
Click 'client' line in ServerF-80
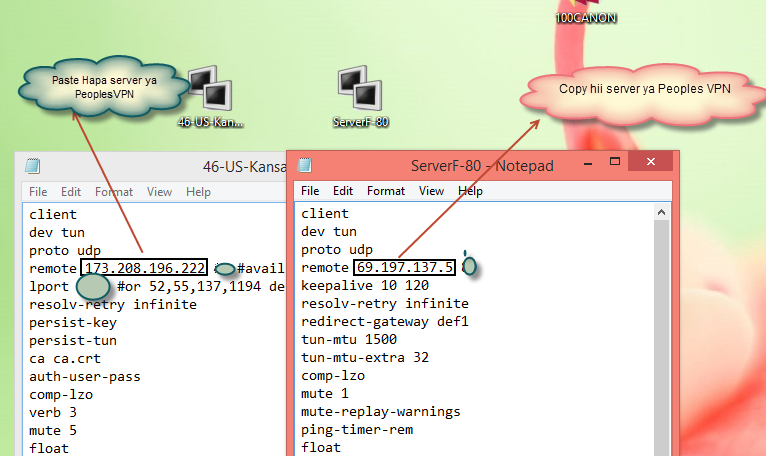point(325,213)
